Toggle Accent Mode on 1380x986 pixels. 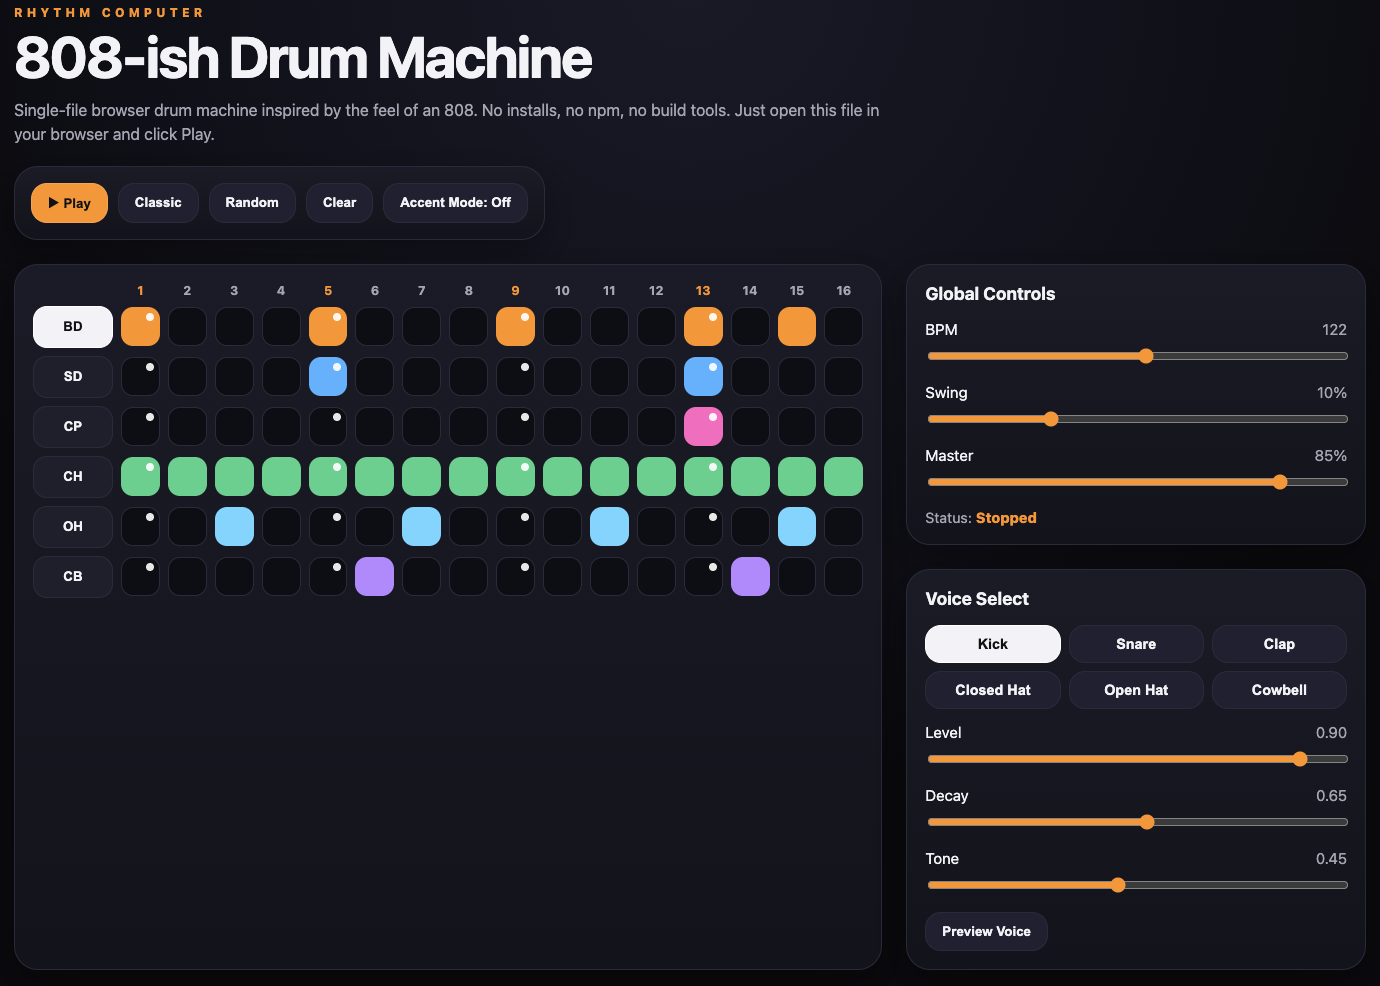pos(455,203)
